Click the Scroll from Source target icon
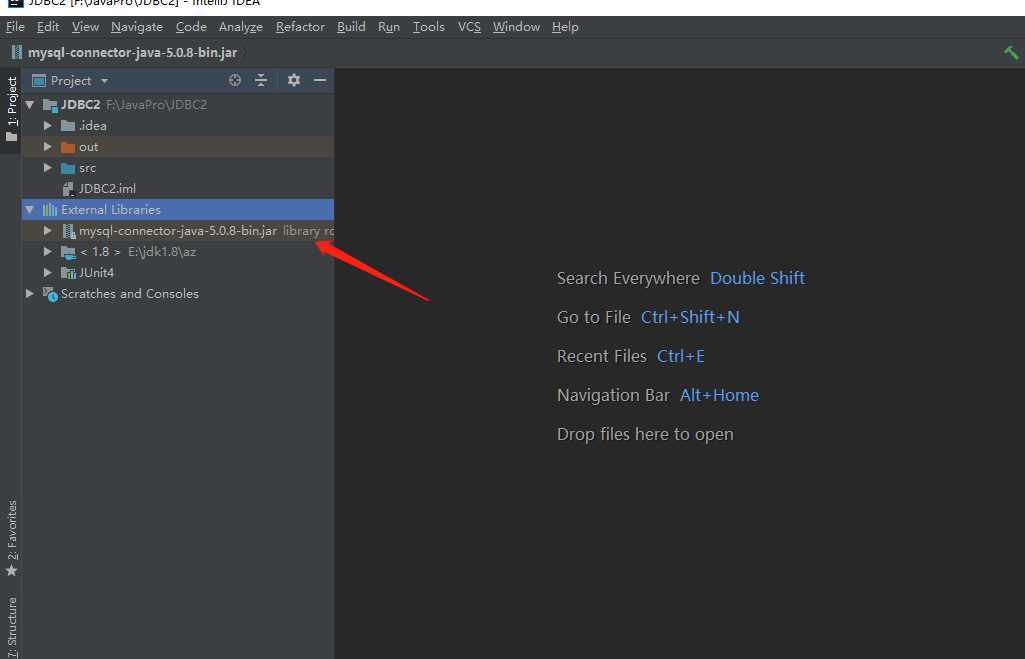The width and height of the screenshot is (1025, 659). coord(235,80)
